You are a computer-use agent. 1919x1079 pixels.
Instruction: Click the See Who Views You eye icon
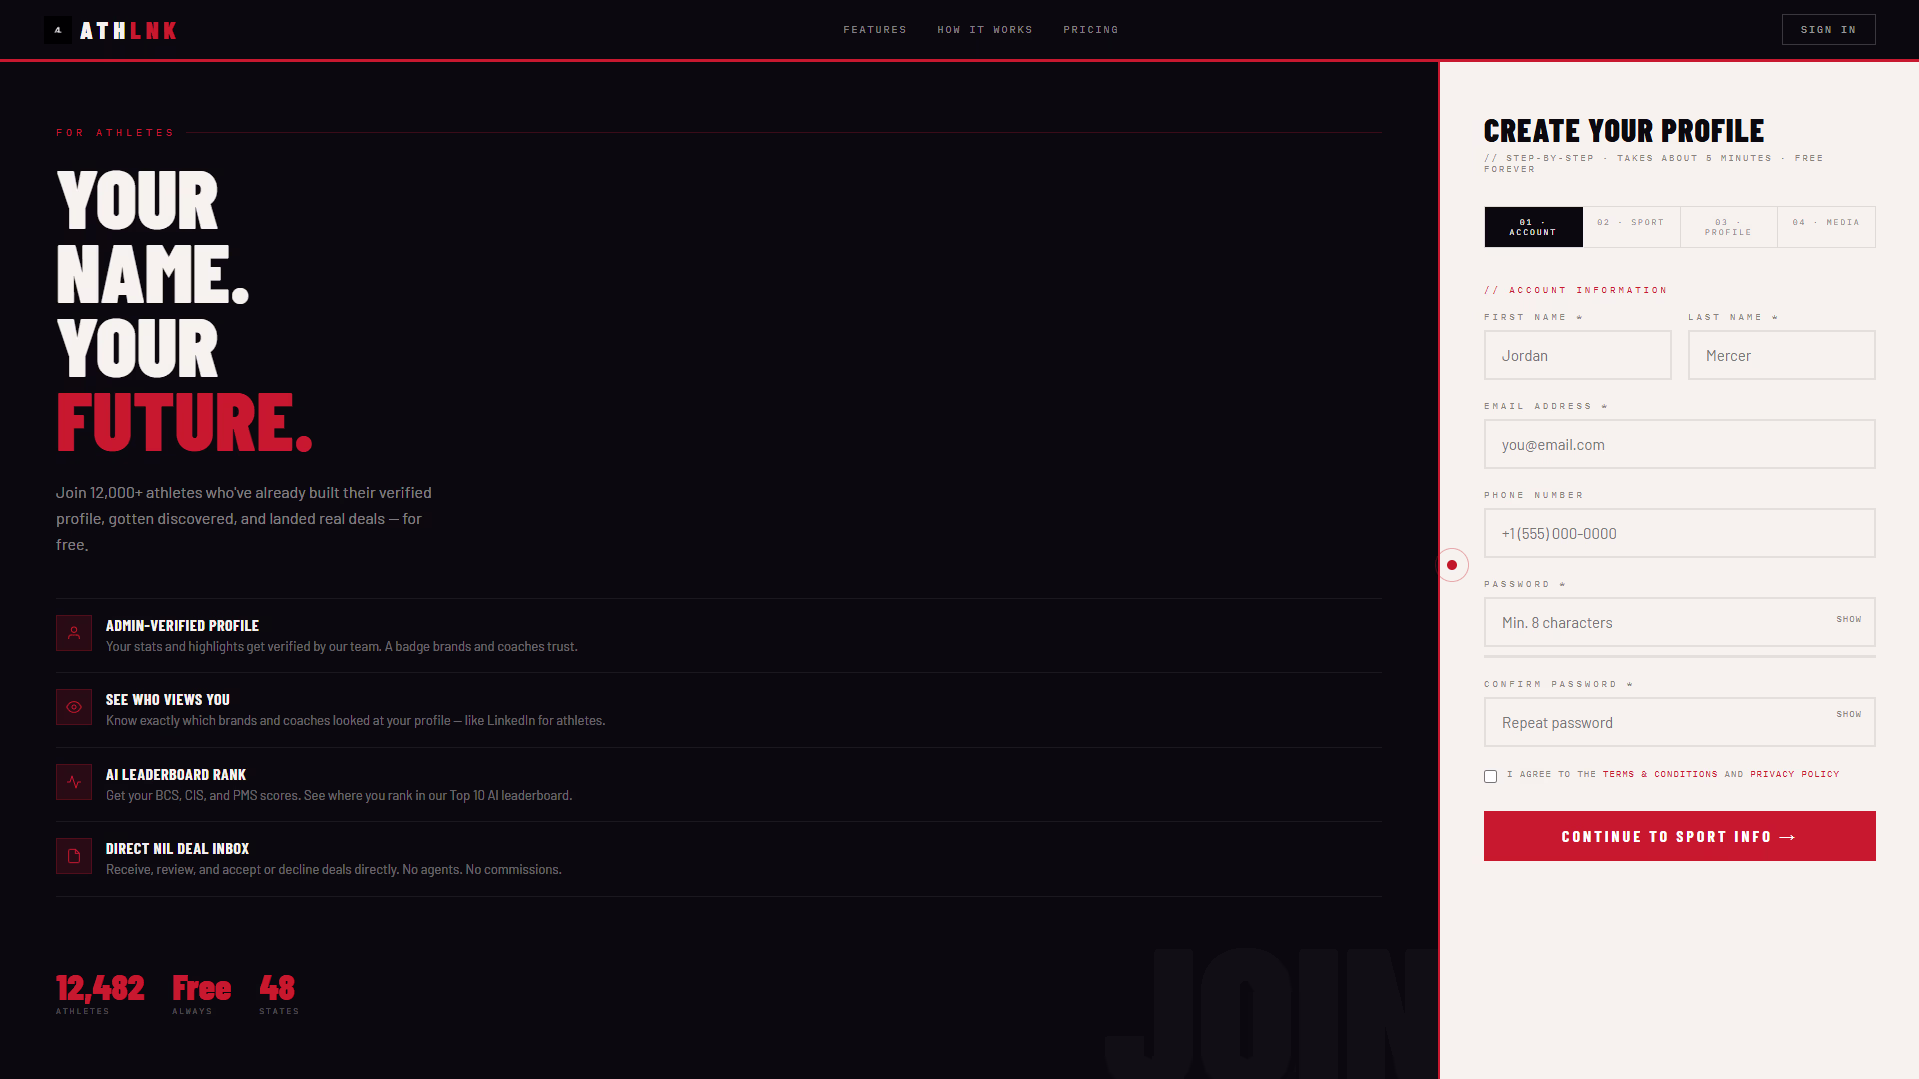point(74,707)
